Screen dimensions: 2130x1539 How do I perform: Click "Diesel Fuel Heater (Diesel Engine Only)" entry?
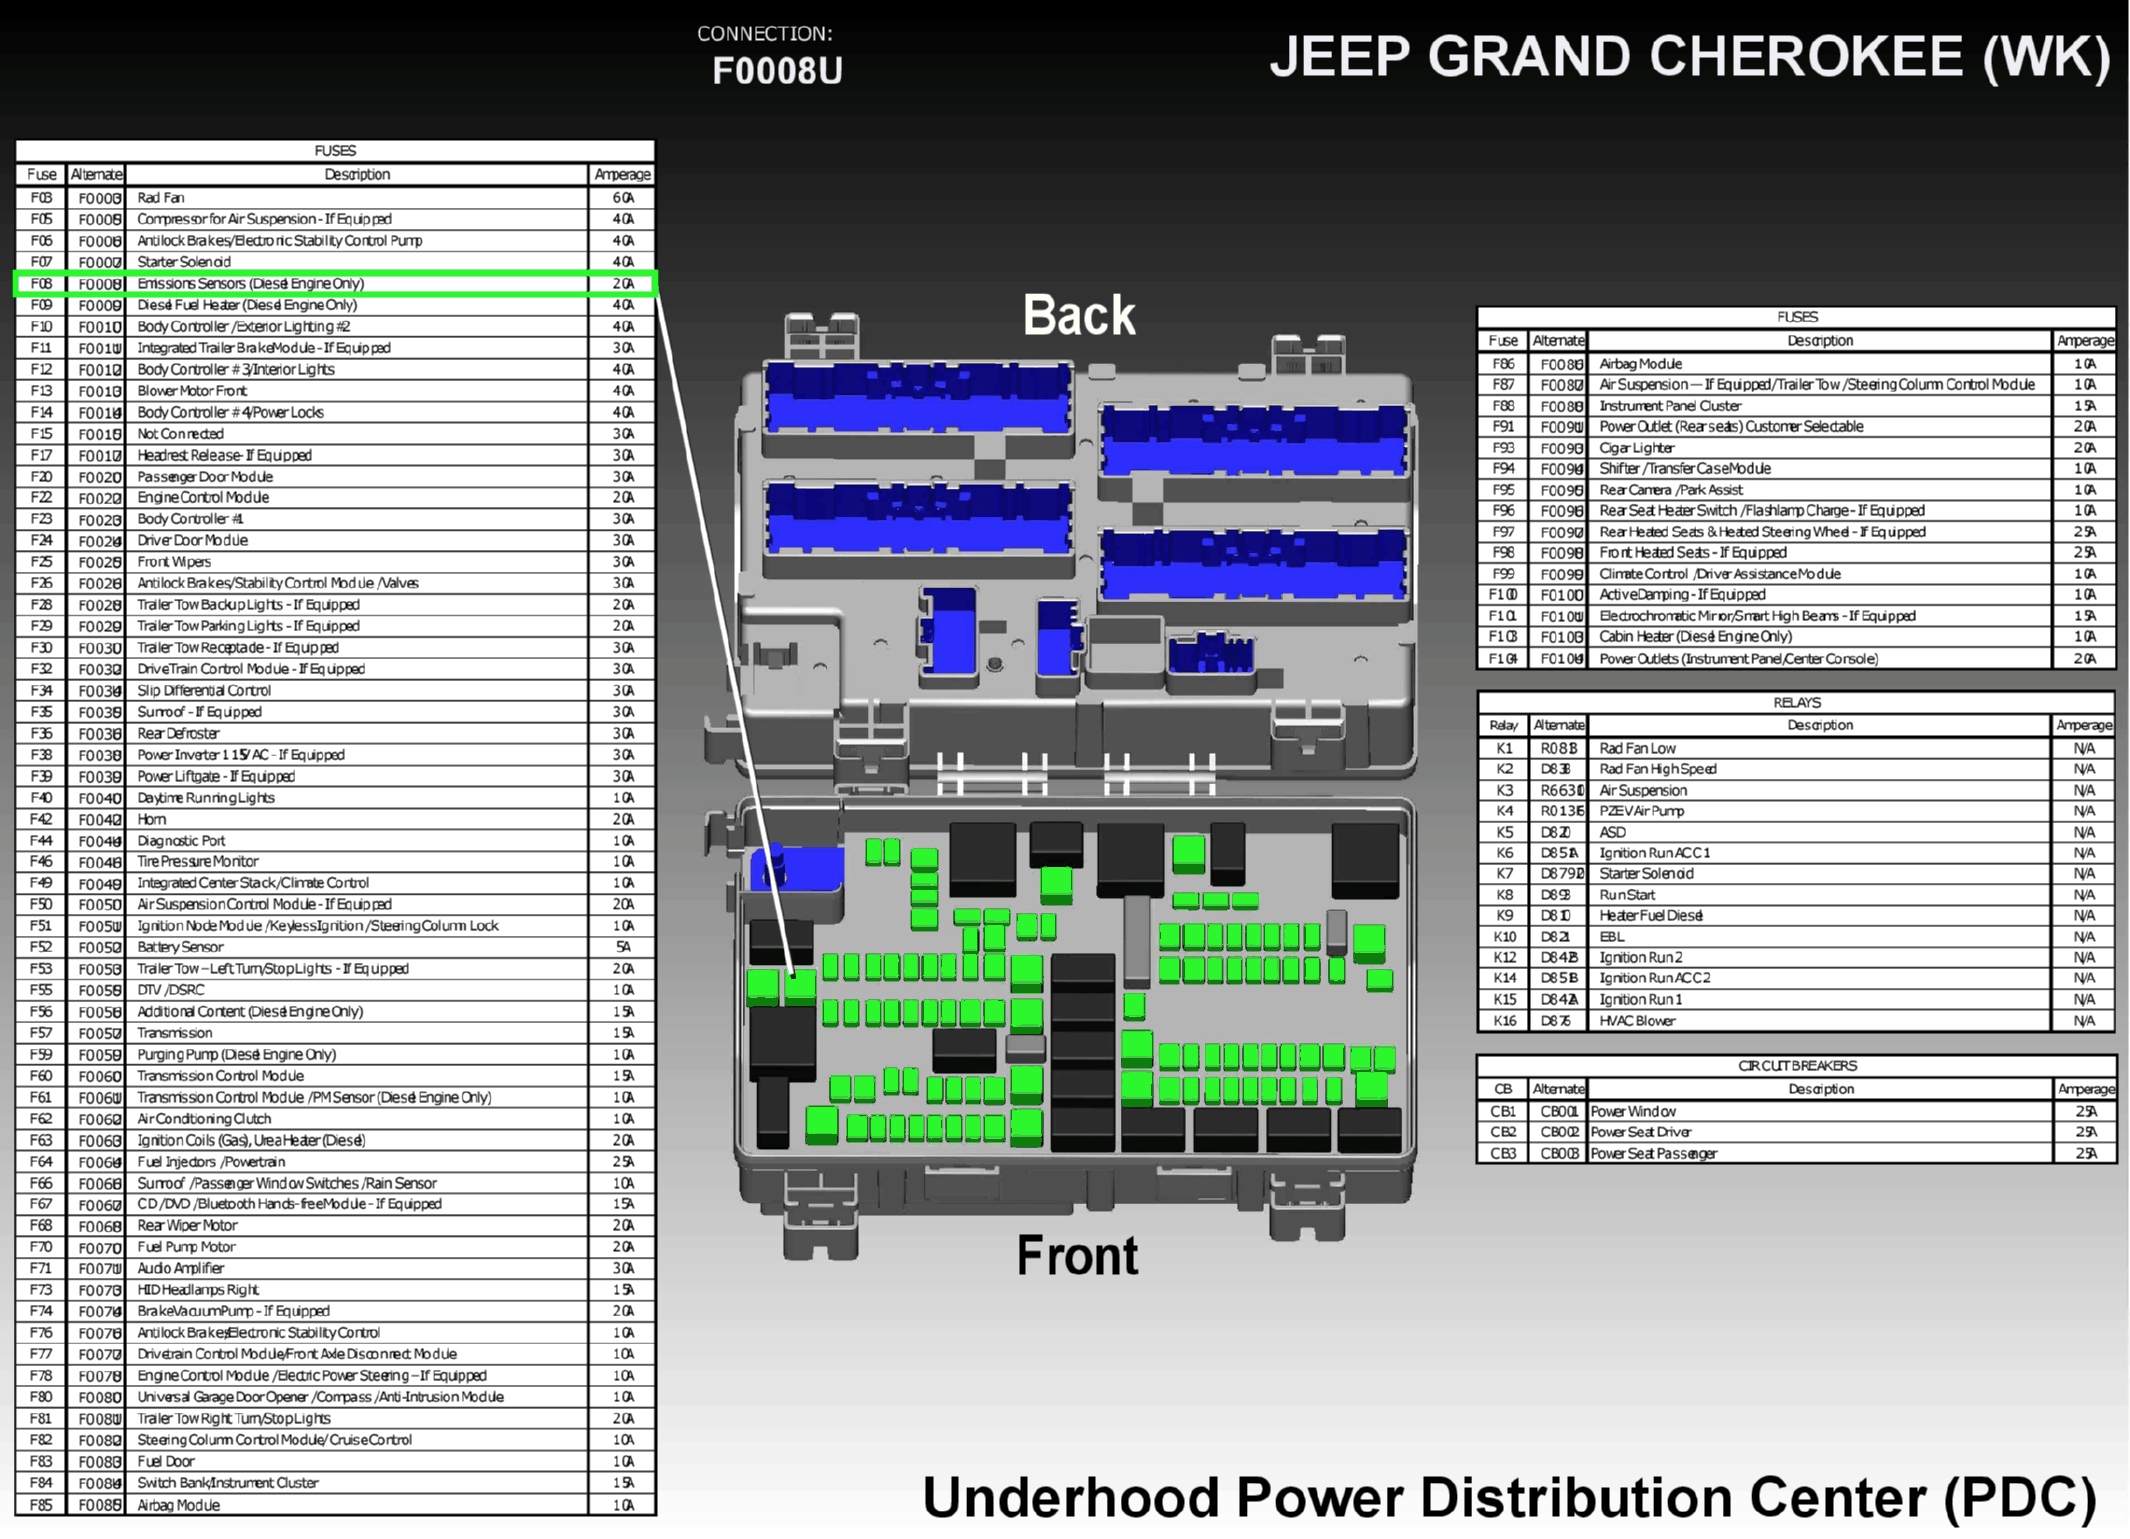[247, 305]
